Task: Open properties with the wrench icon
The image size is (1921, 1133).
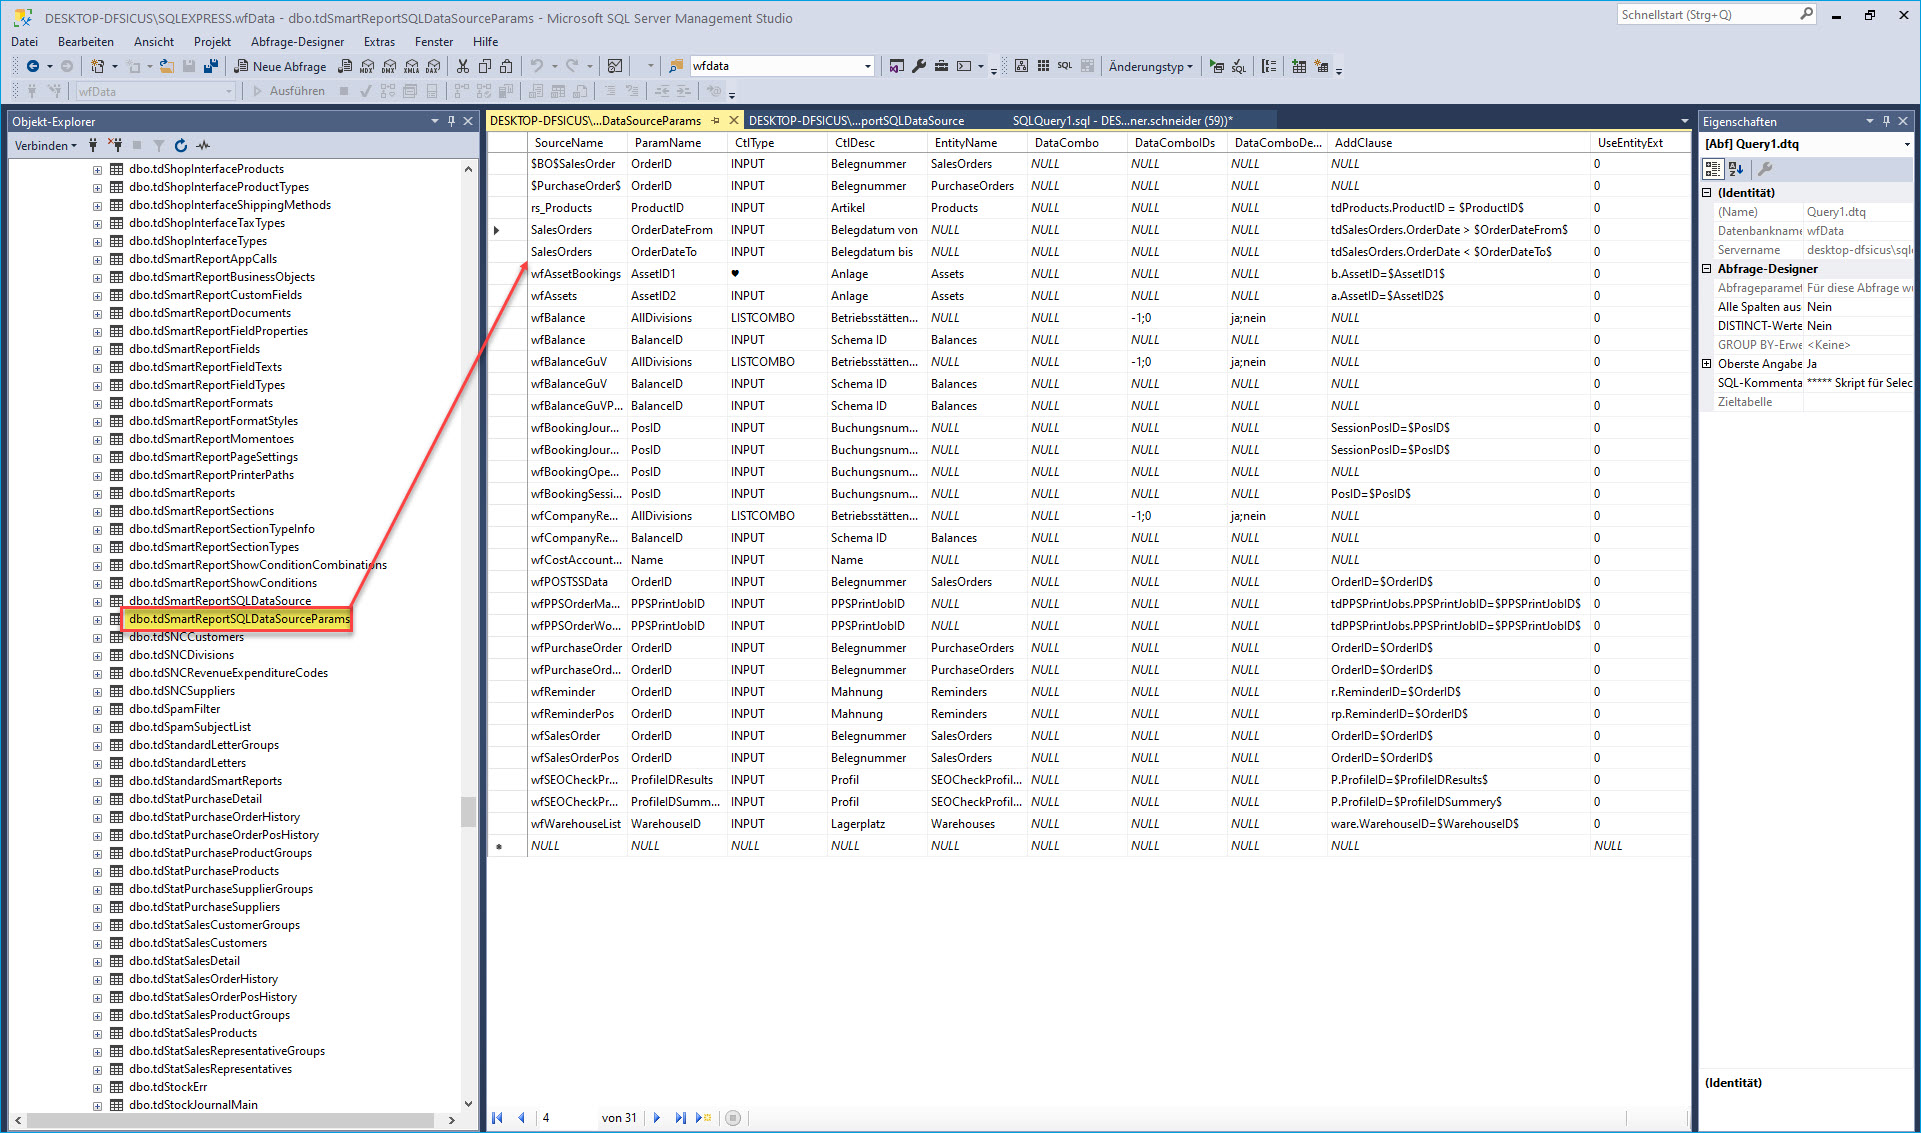Action: pyautogui.click(x=919, y=66)
